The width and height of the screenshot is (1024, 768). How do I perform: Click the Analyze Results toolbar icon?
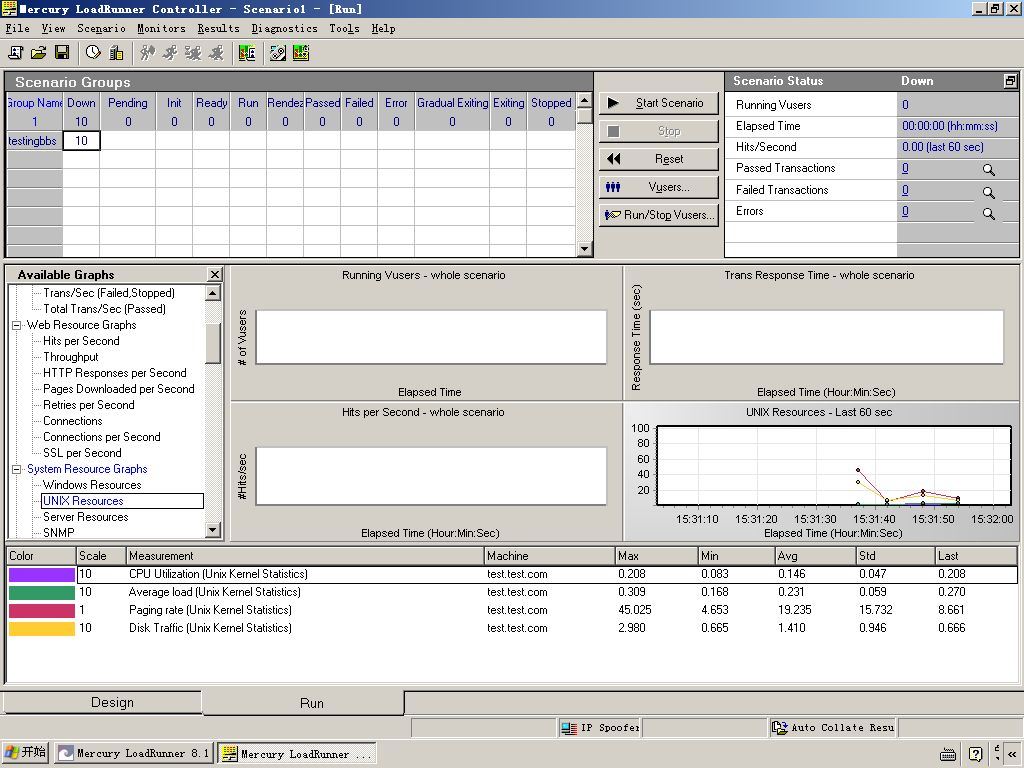tap(247, 53)
